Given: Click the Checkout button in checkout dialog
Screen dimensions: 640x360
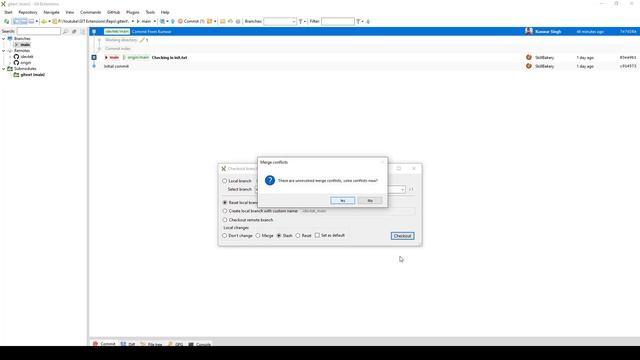Looking at the screenshot, I should pos(402,236).
